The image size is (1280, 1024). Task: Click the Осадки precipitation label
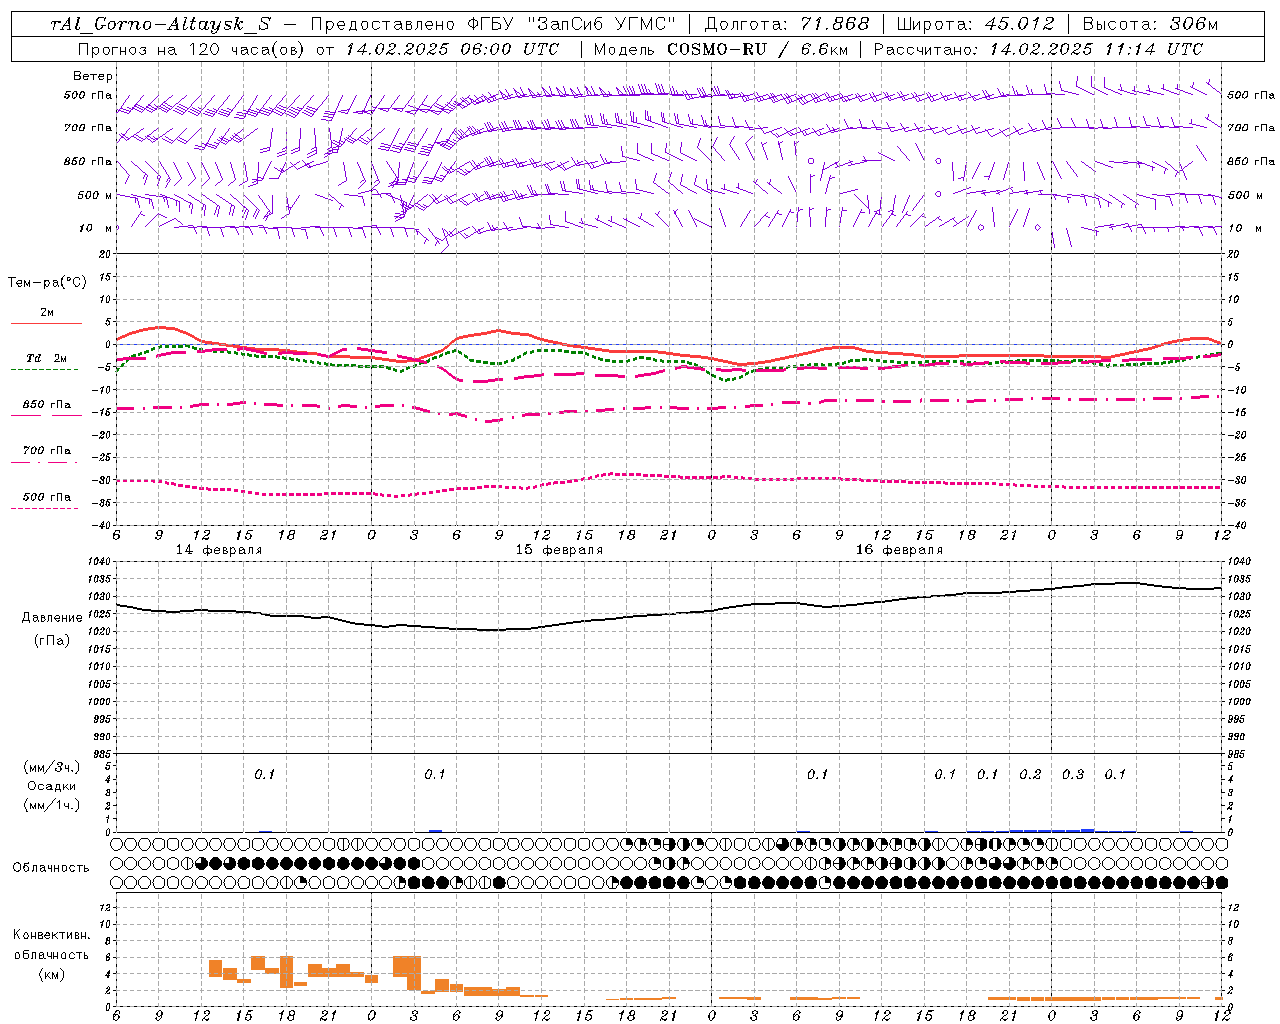point(52,786)
